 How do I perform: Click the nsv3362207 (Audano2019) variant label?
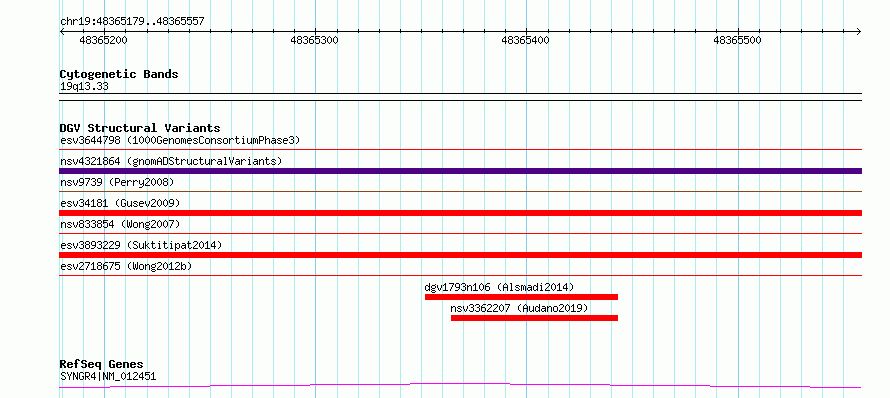click(x=519, y=308)
